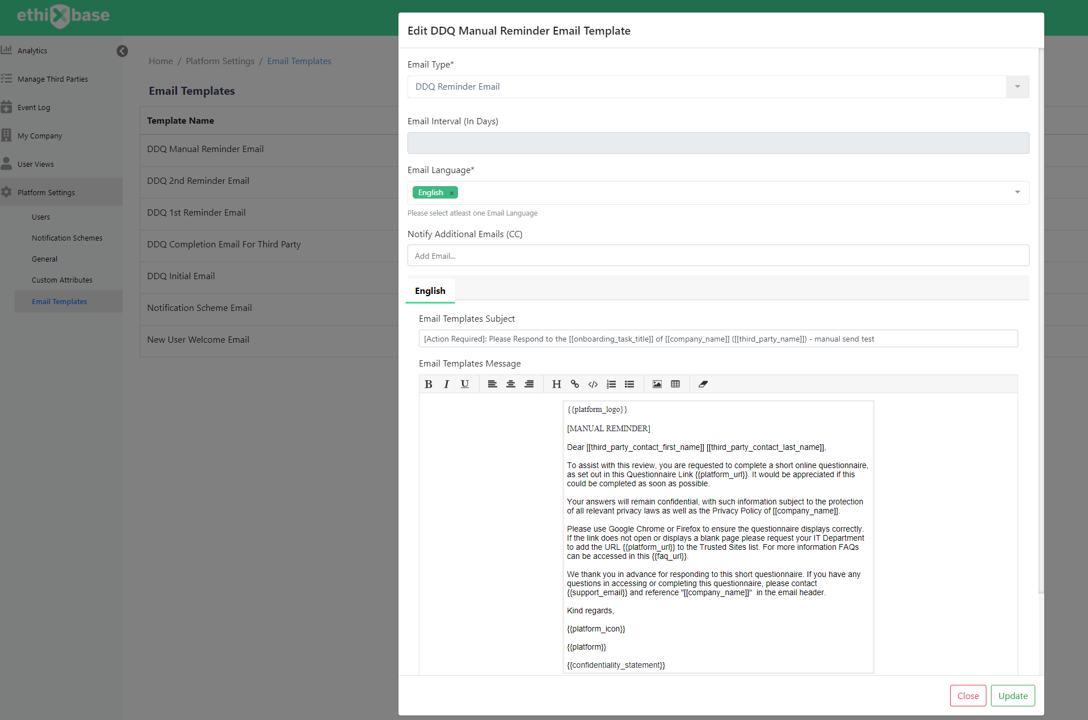1088x720 pixels.
Task: Click the Event Log calendar icon
Action: 6,107
